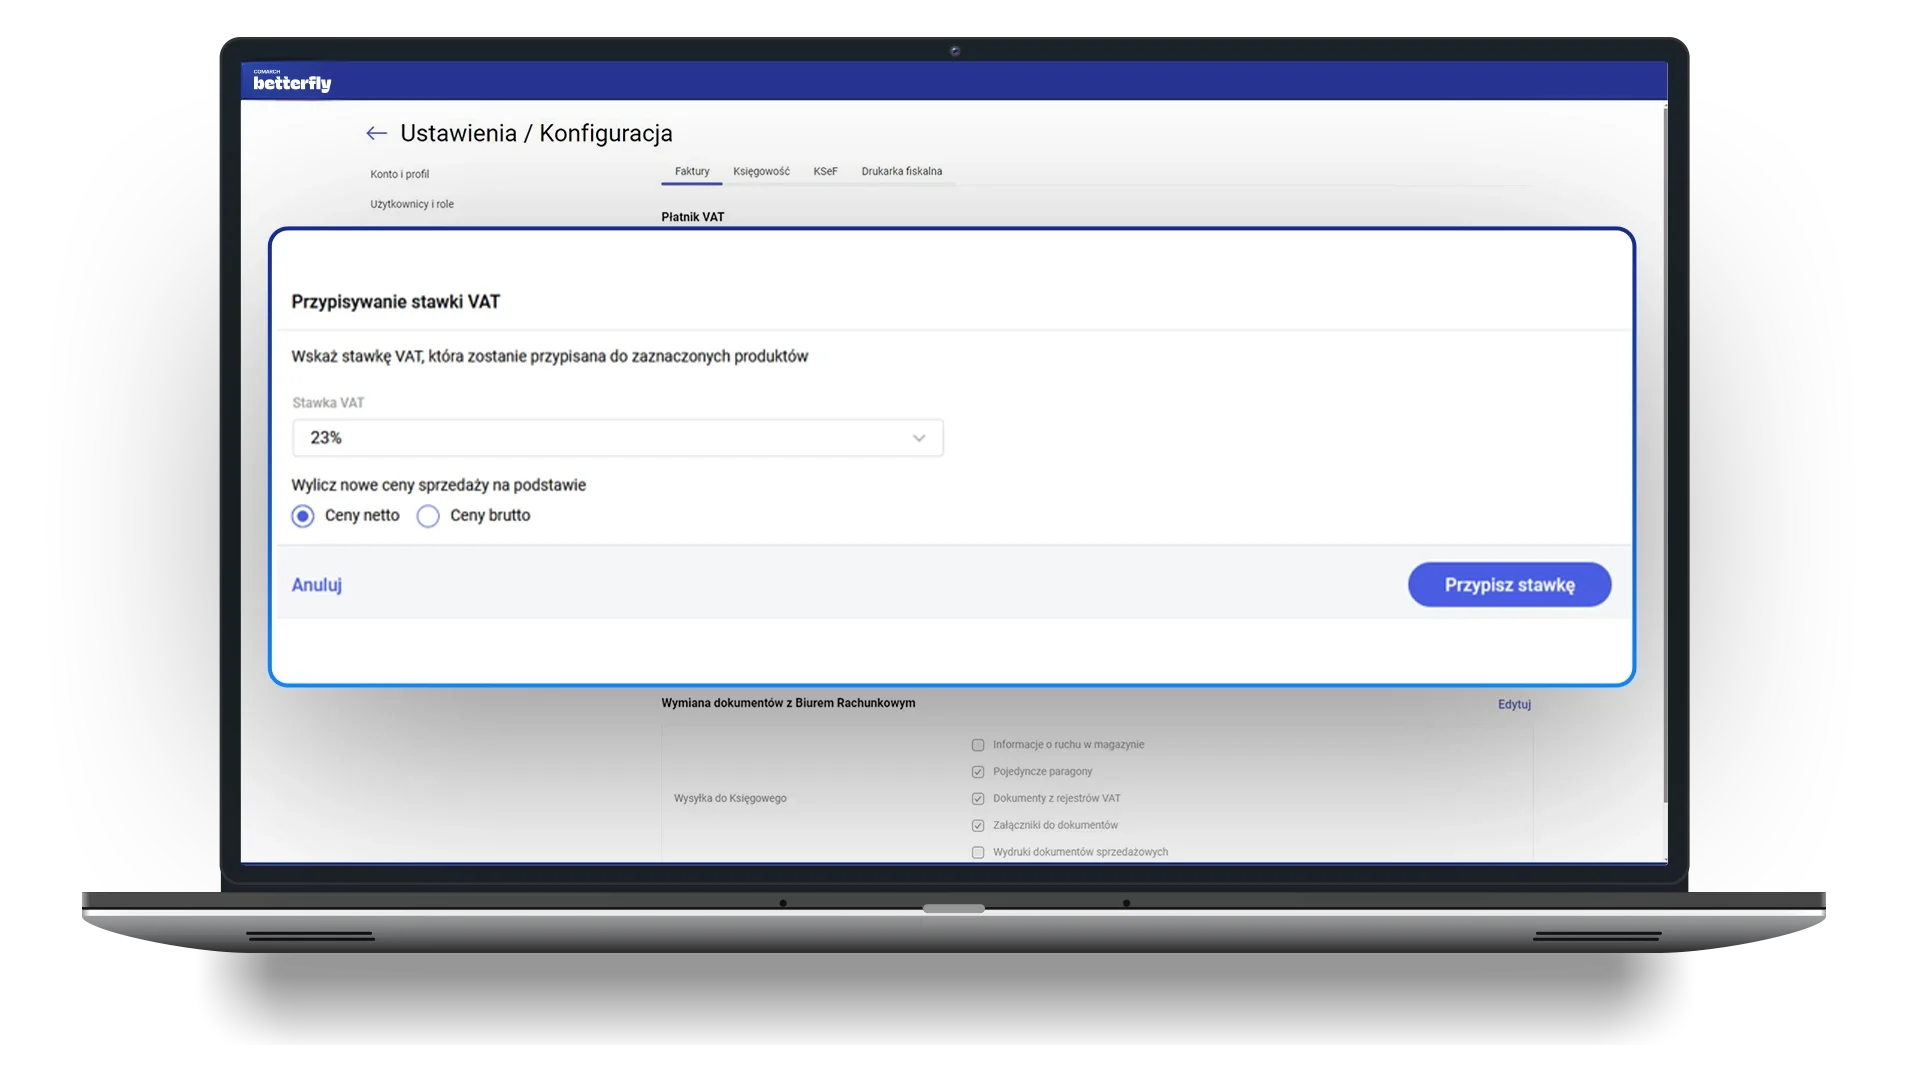The image size is (1920, 1080).
Task: Select the Ceny netto radio option
Action: point(303,516)
